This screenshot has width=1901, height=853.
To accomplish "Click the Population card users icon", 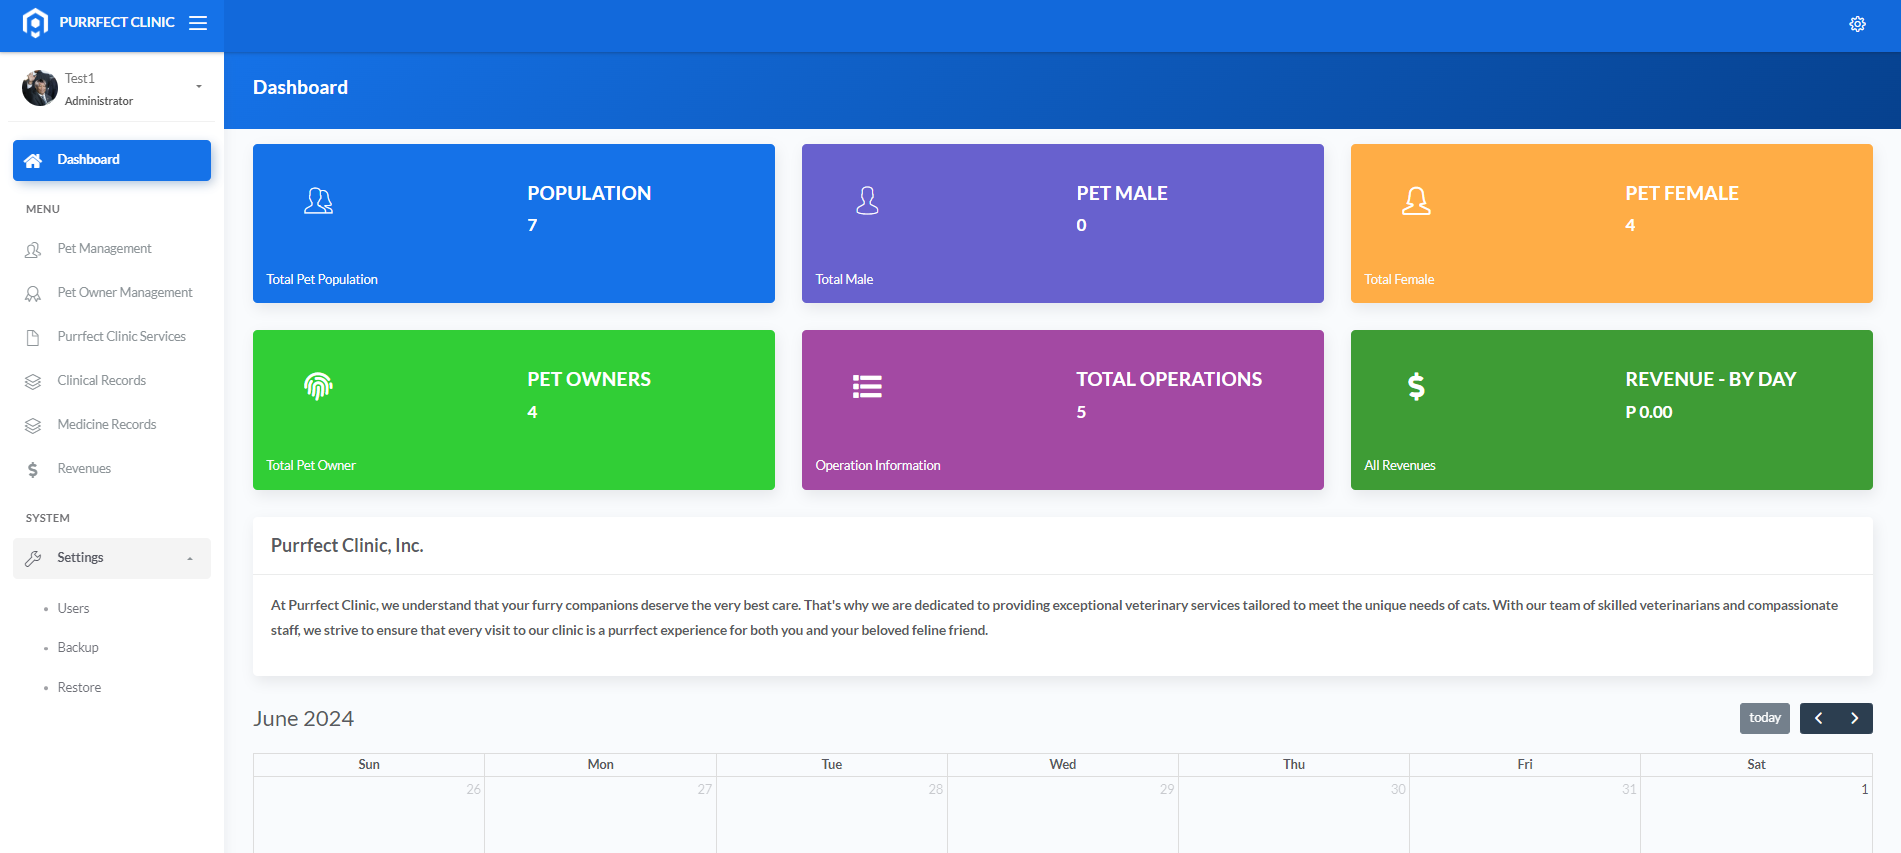I will (318, 201).
